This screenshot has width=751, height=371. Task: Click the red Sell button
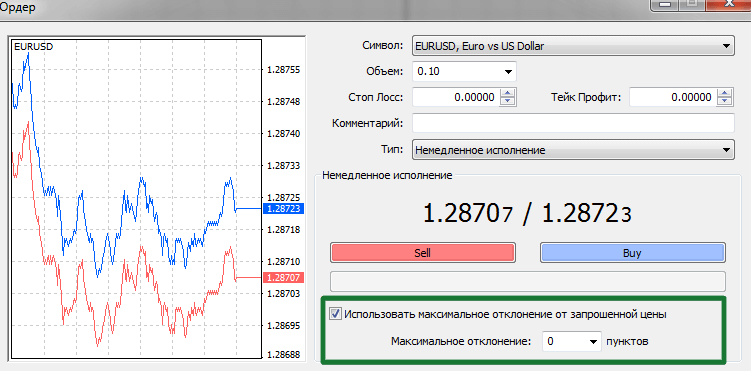click(x=422, y=253)
